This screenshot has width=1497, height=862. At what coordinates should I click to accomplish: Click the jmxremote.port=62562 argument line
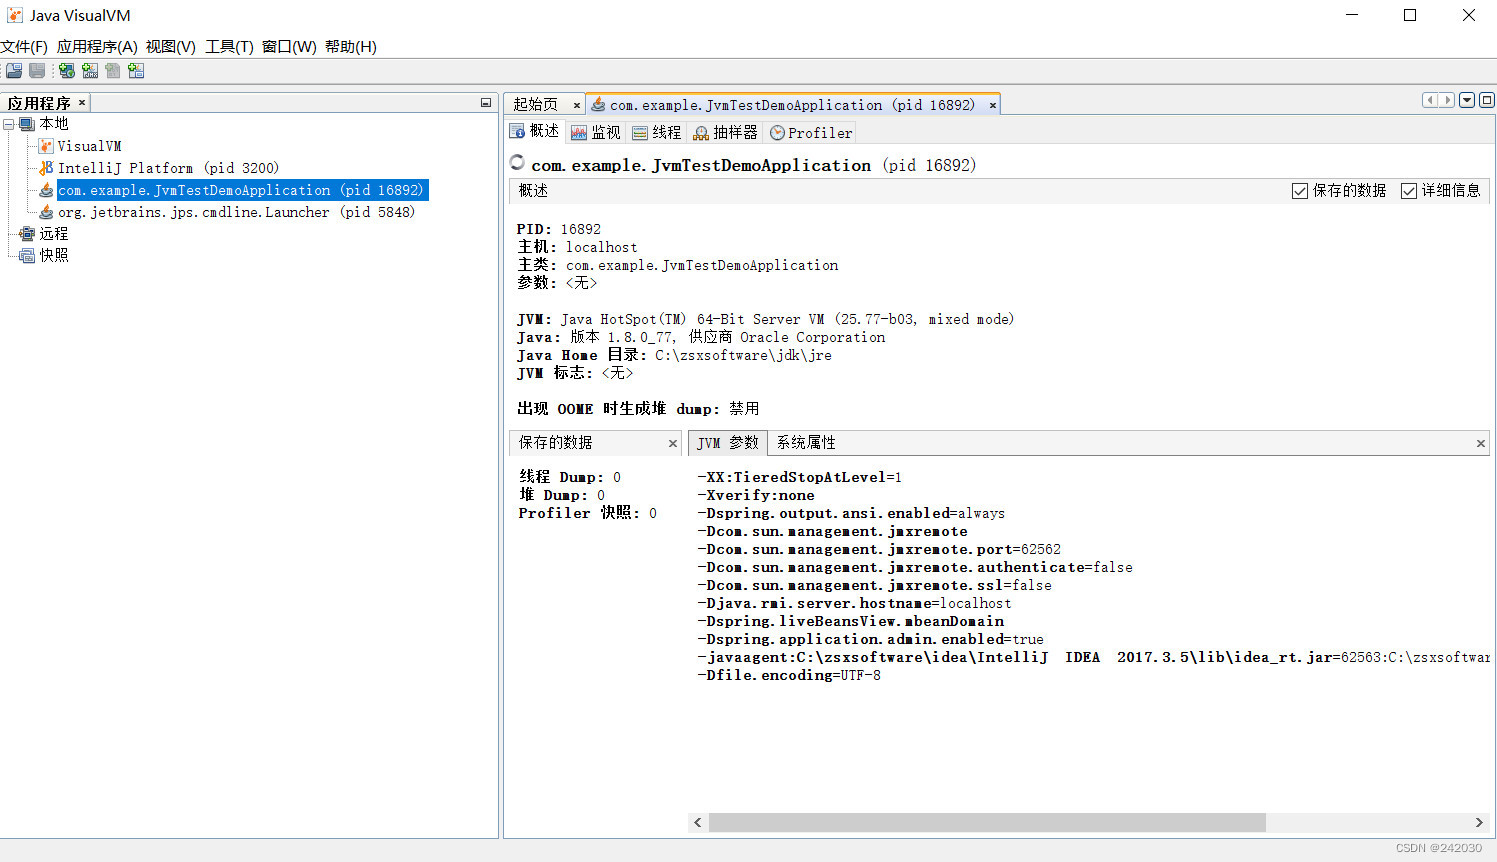(878, 549)
